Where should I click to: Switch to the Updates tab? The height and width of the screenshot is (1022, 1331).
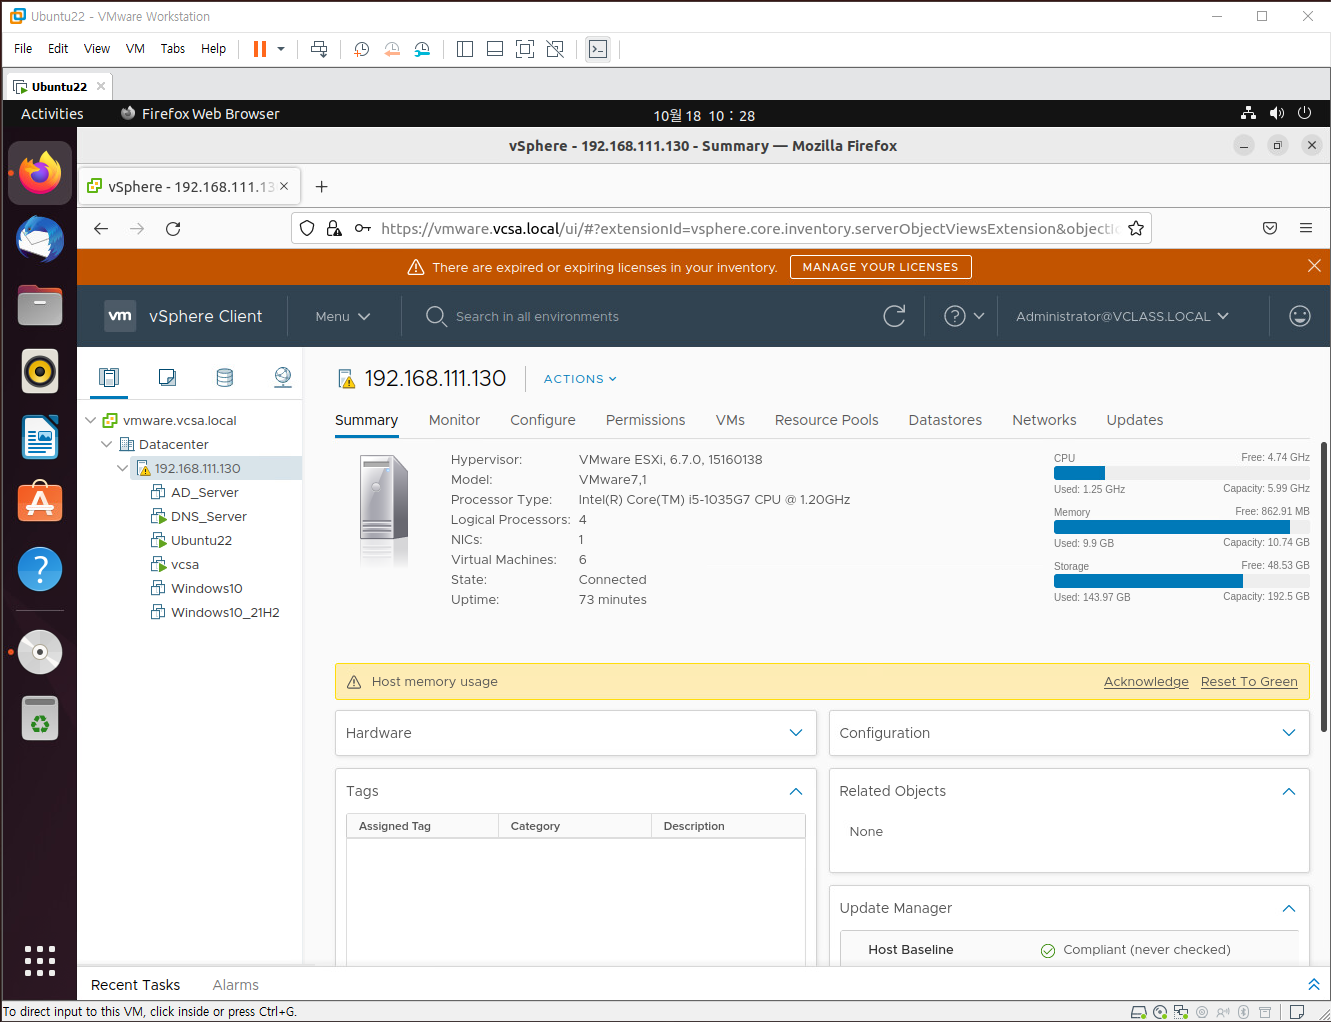pyautogui.click(x=1135, y=420)
